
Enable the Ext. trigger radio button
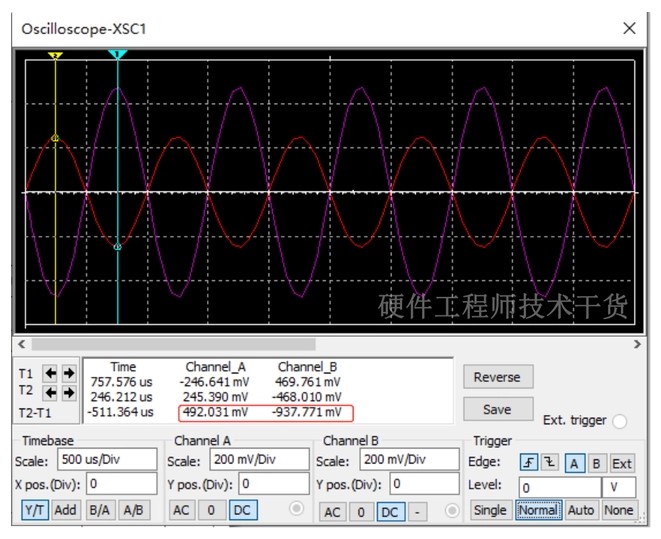(619, 421)
